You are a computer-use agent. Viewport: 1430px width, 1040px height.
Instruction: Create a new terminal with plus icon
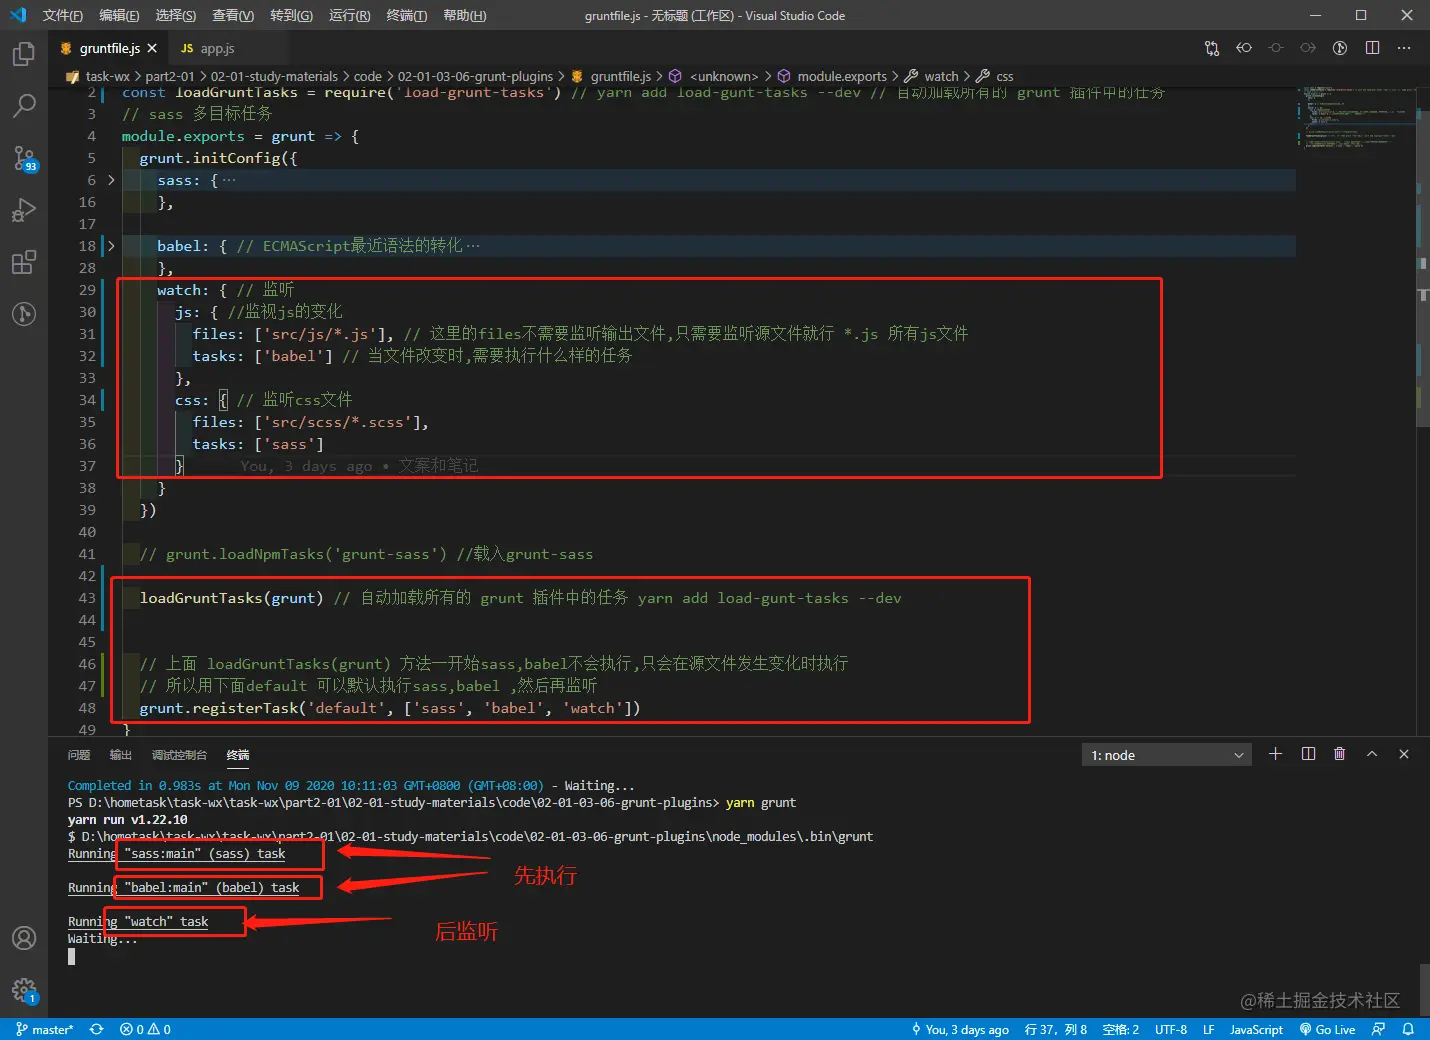pos(1275,754)
